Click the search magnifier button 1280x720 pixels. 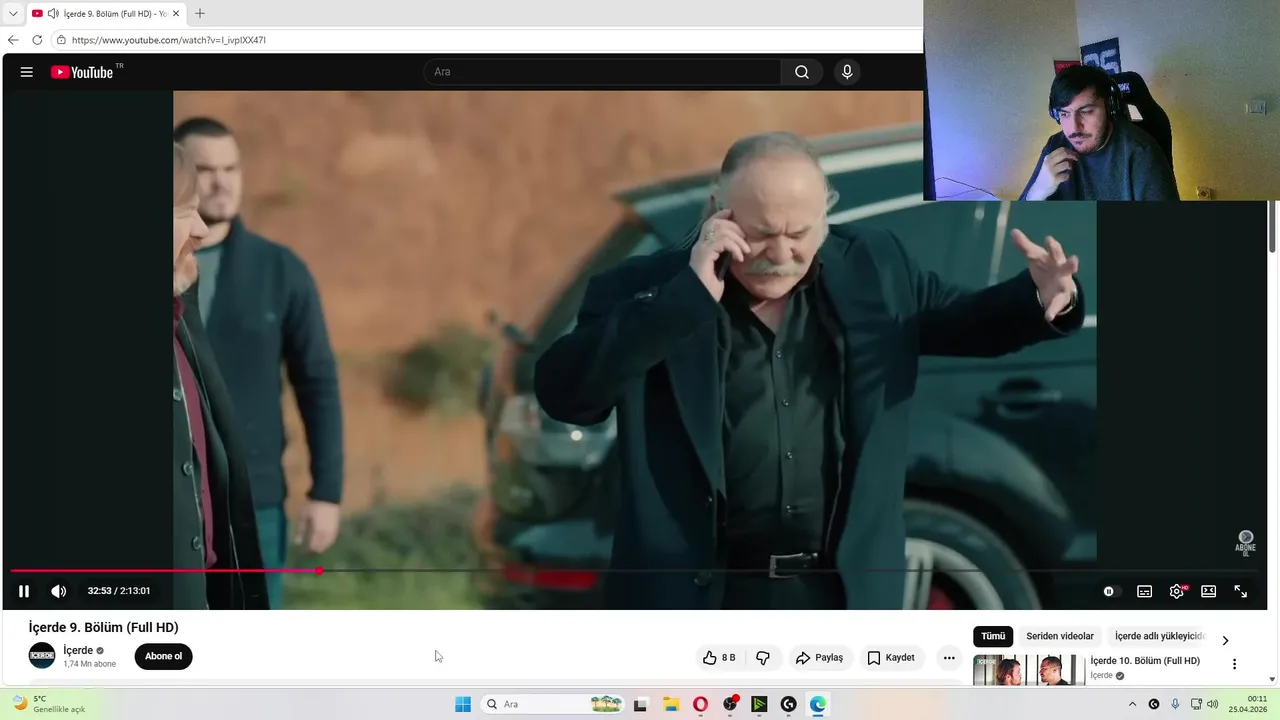pyautogui.click(x=802, y=72)
